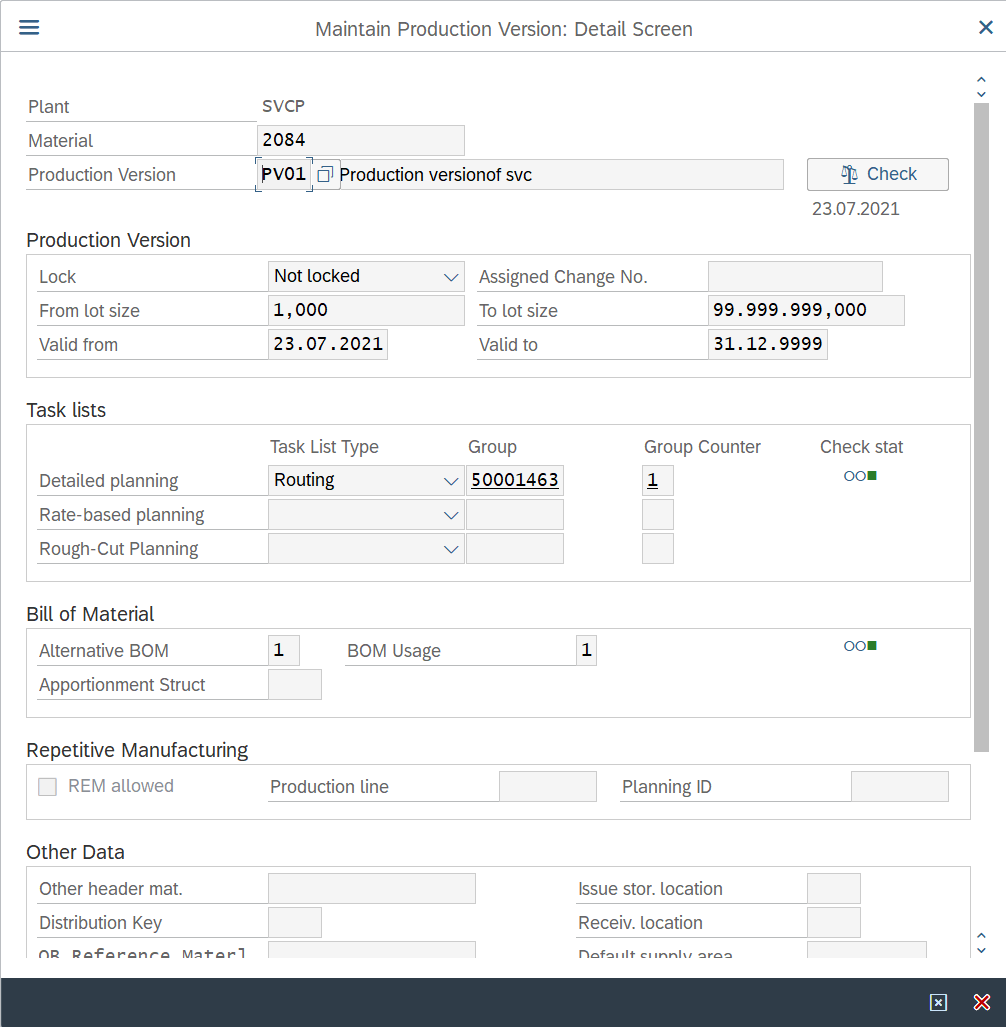Click the scroll-up chevrons at top right
The image size is (1006, 1027).
pos(981,86)
